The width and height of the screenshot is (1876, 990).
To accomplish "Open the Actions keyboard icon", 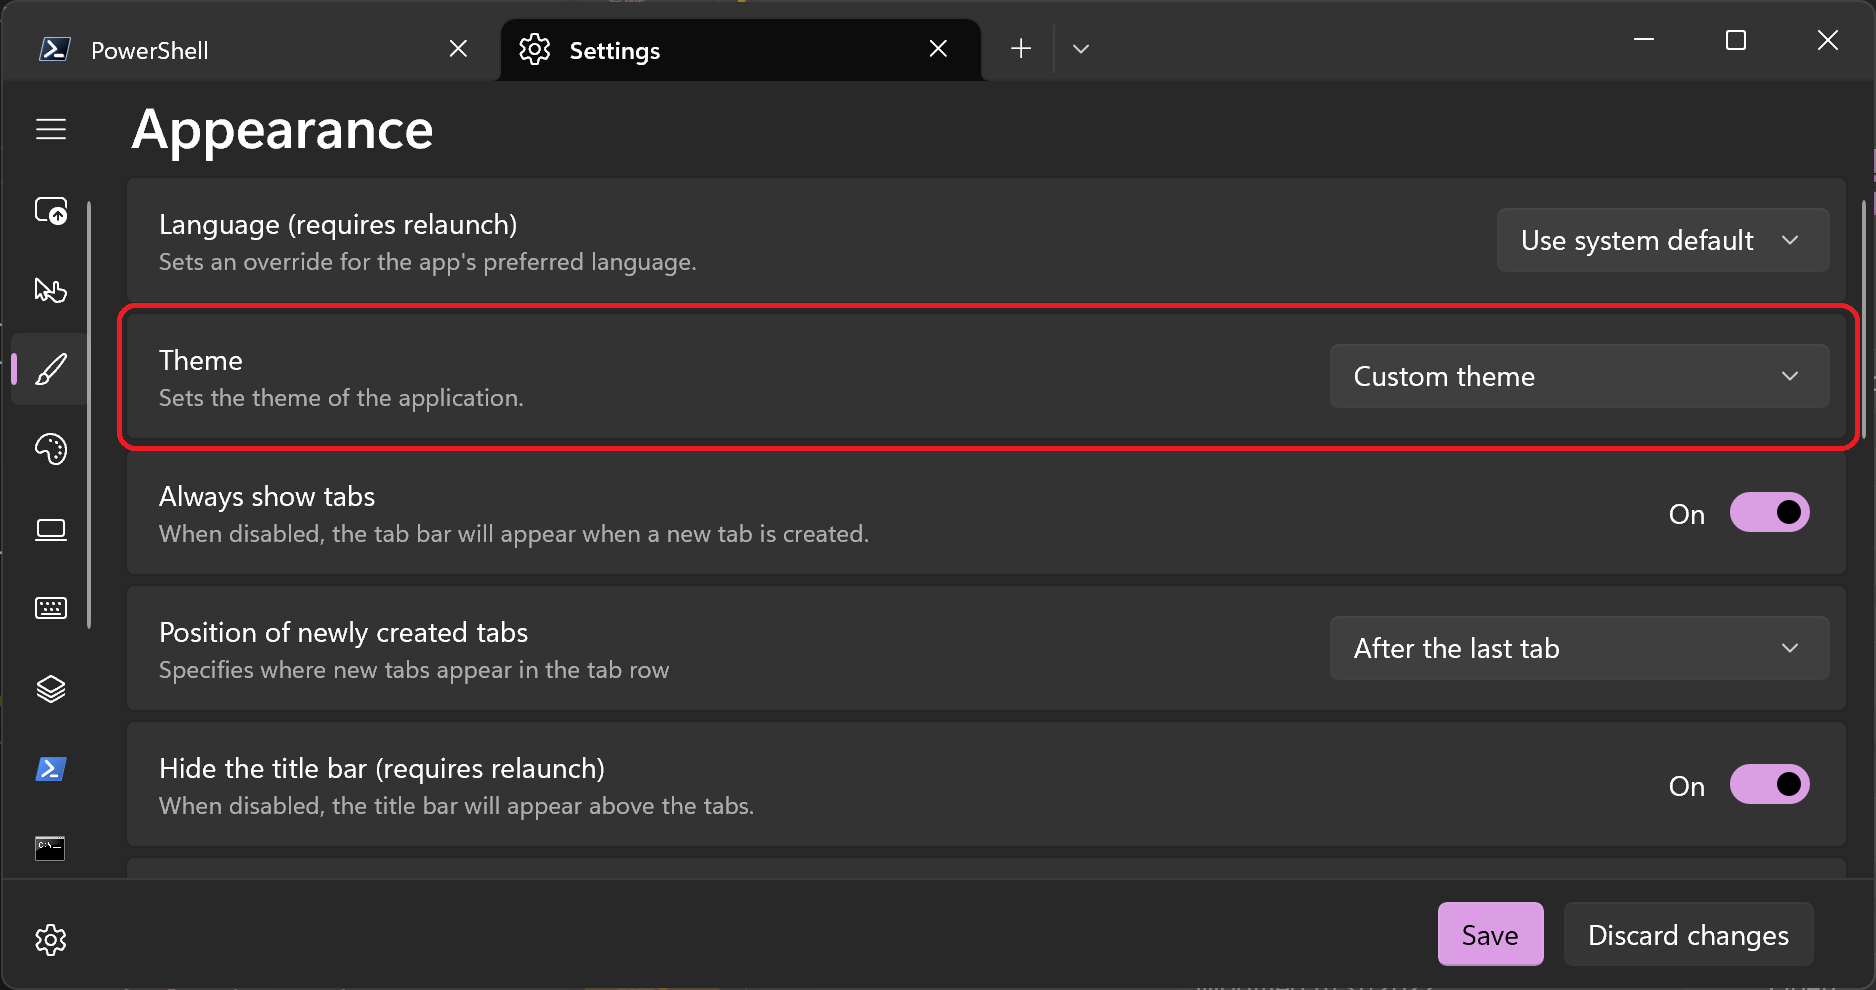I will (51, 608).
